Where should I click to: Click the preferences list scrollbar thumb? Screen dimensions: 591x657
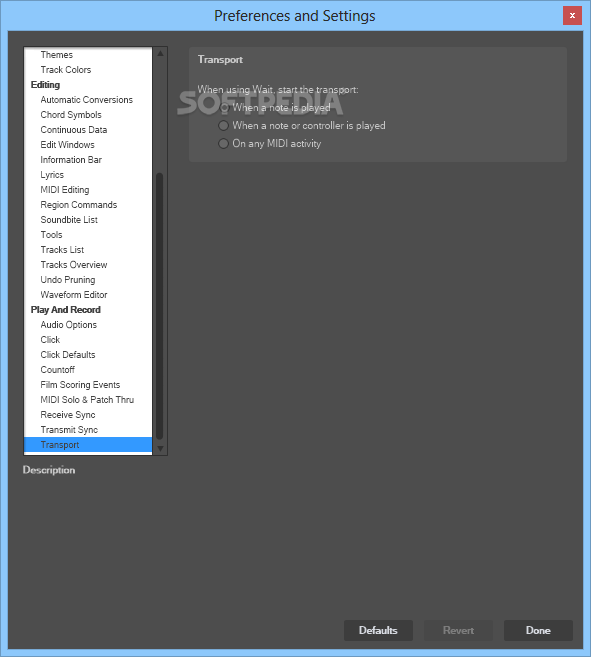click(160, 306)
